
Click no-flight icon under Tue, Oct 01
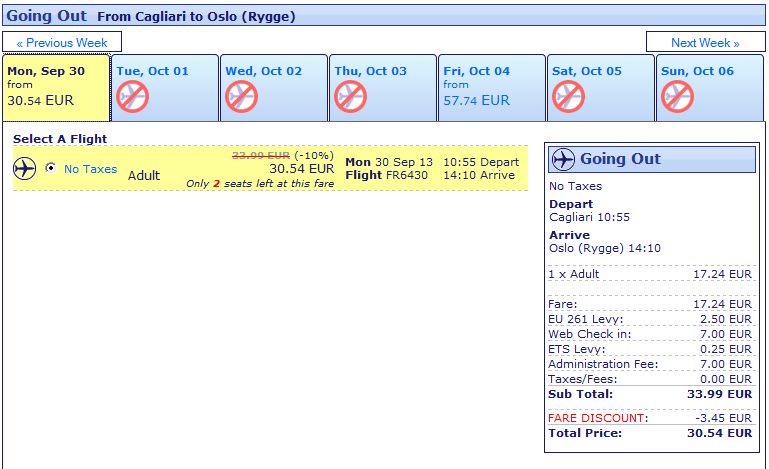point(132,97)
